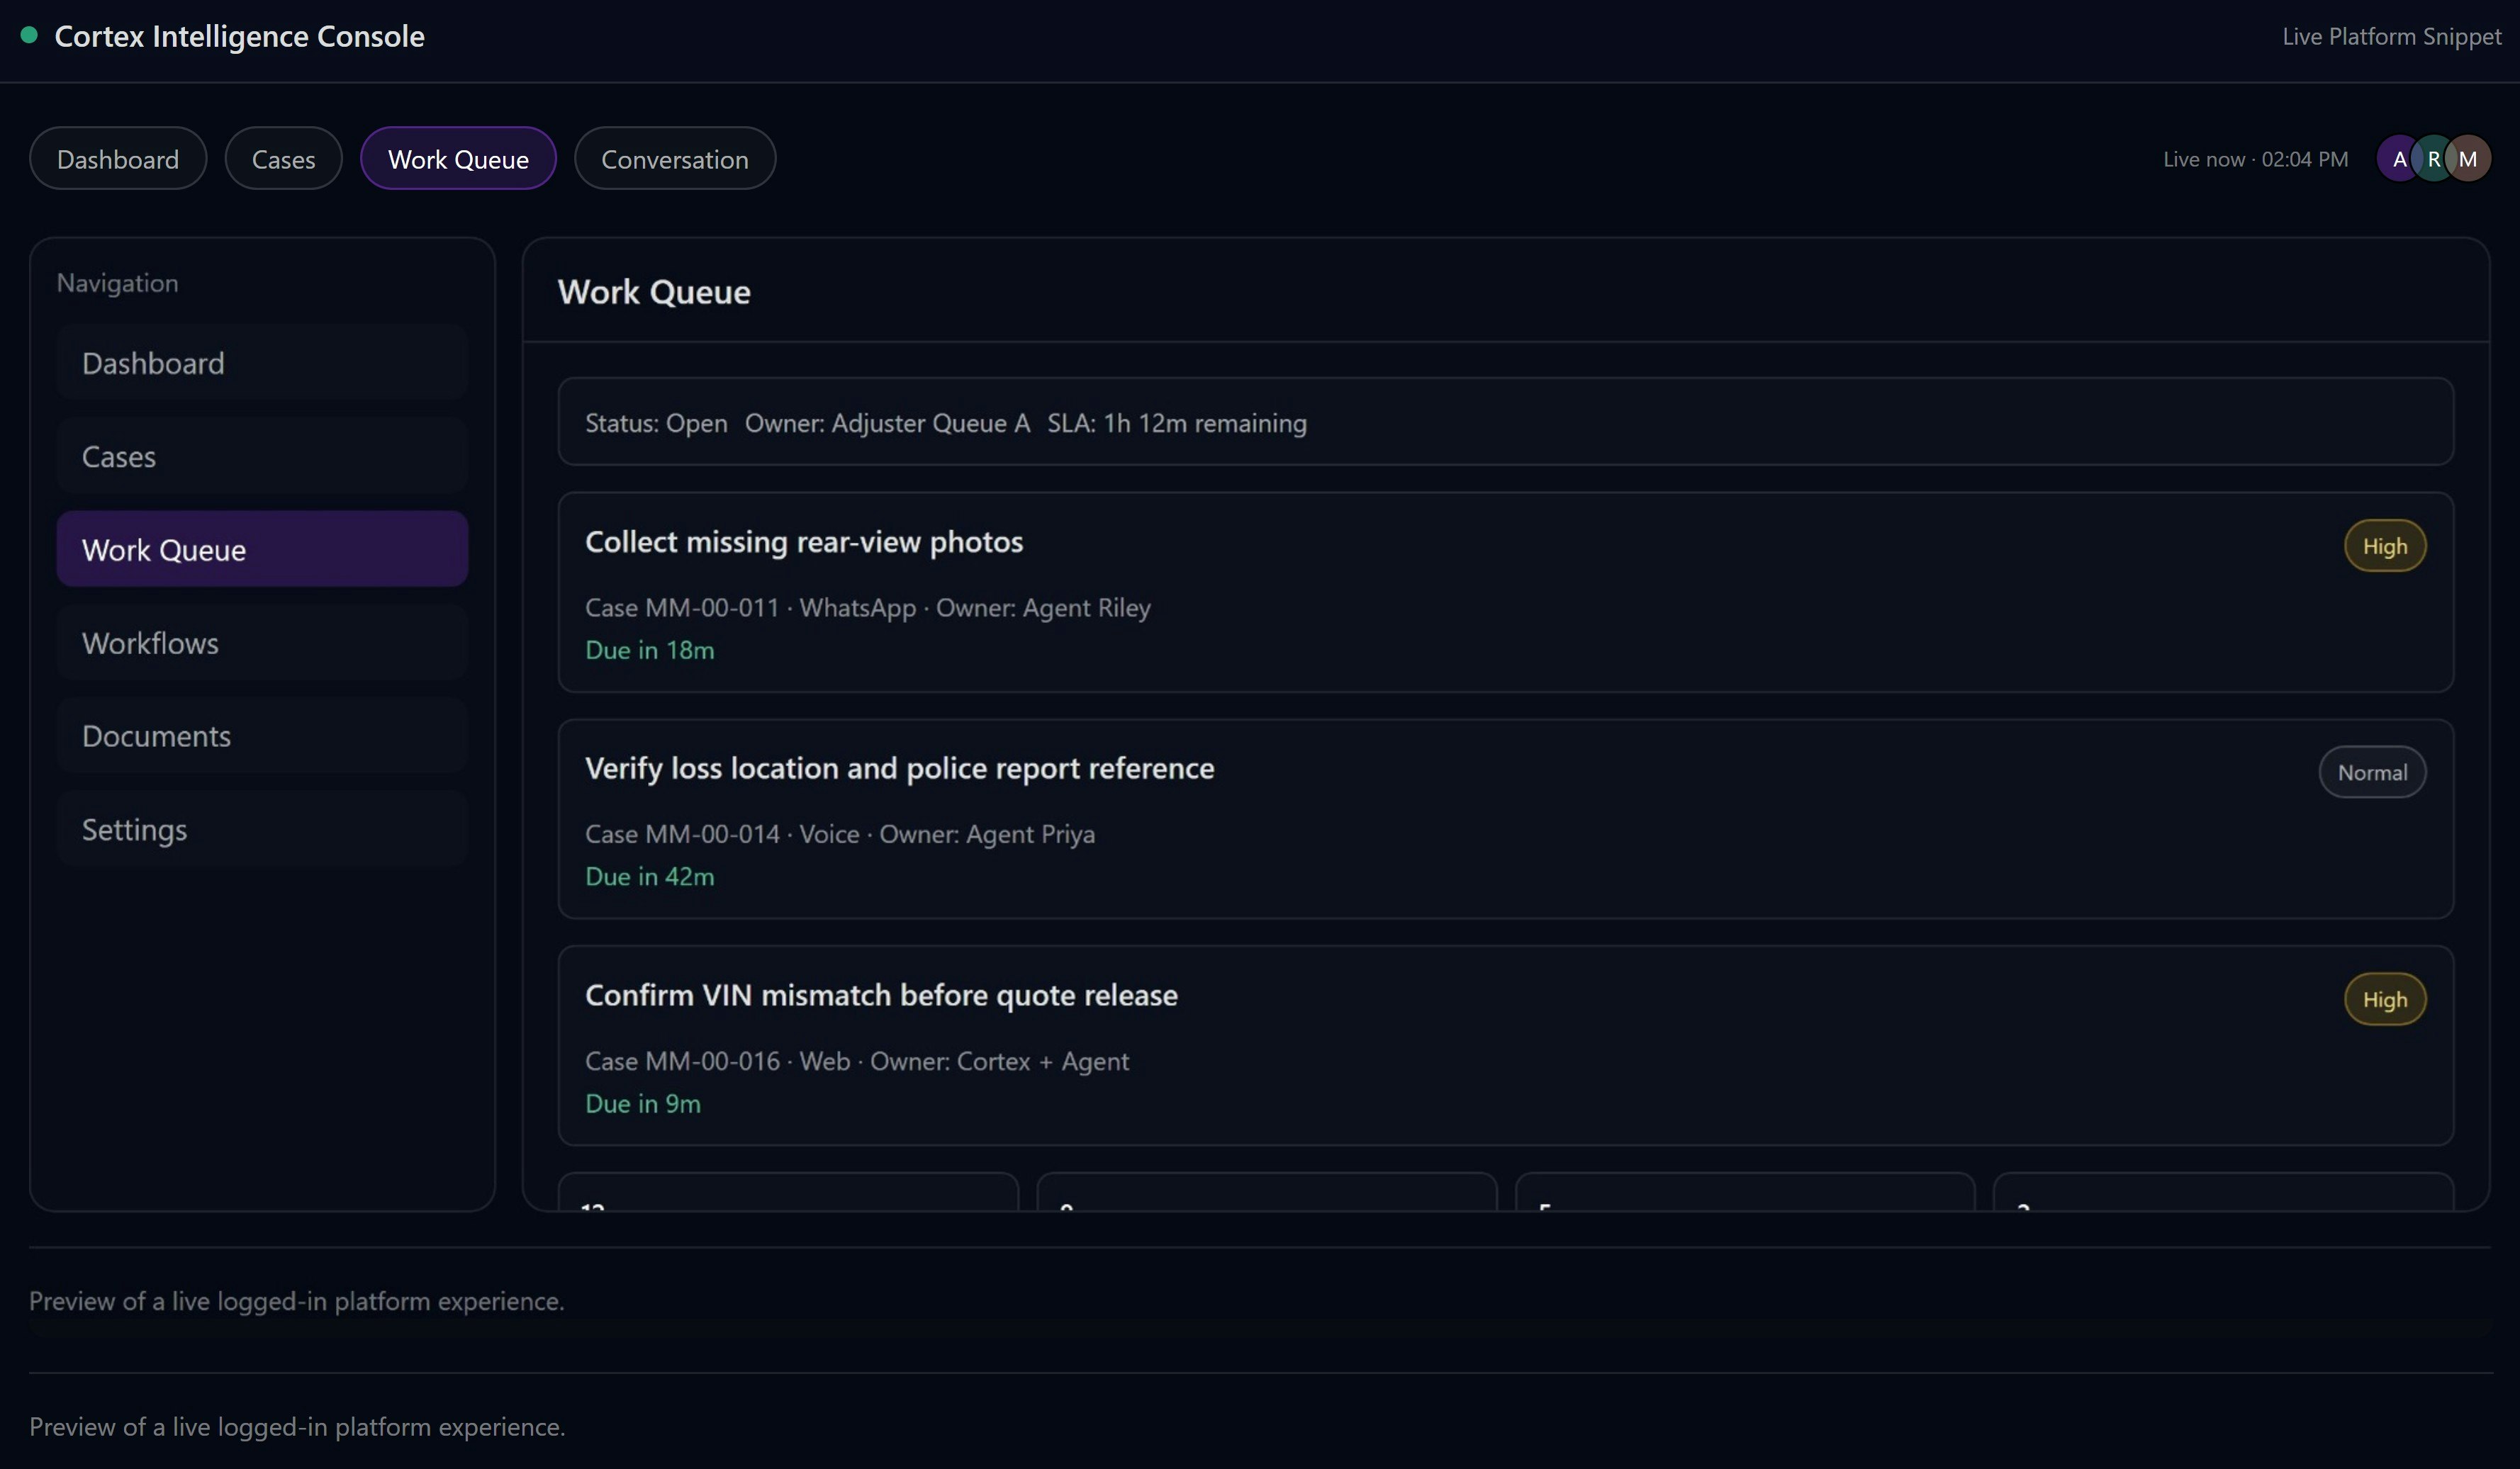Click the green status dot beside Cortex Intelligence Console

click(x=30, y=36)
